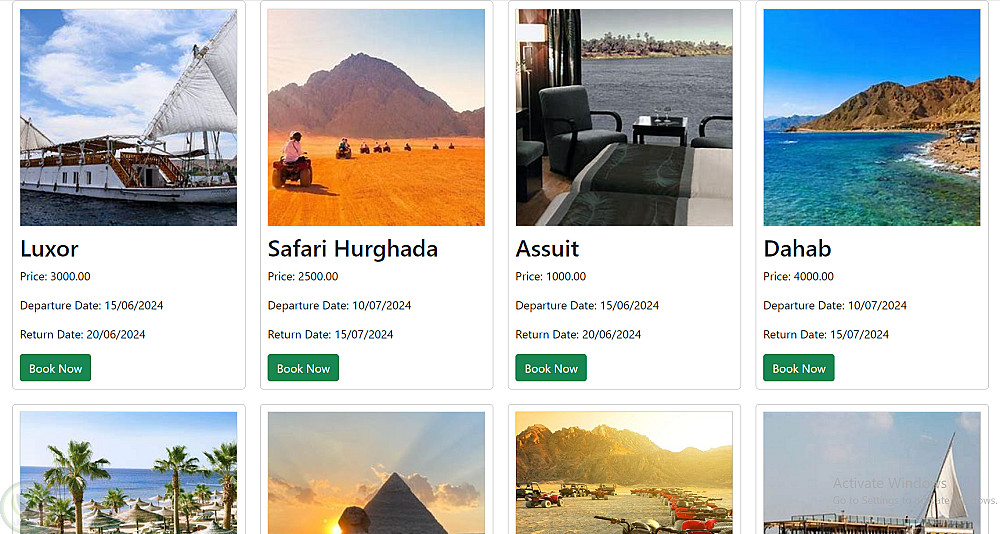Book the Dahab trip
The width and height of the screenshot is (1000, 534).
point(798,368)
